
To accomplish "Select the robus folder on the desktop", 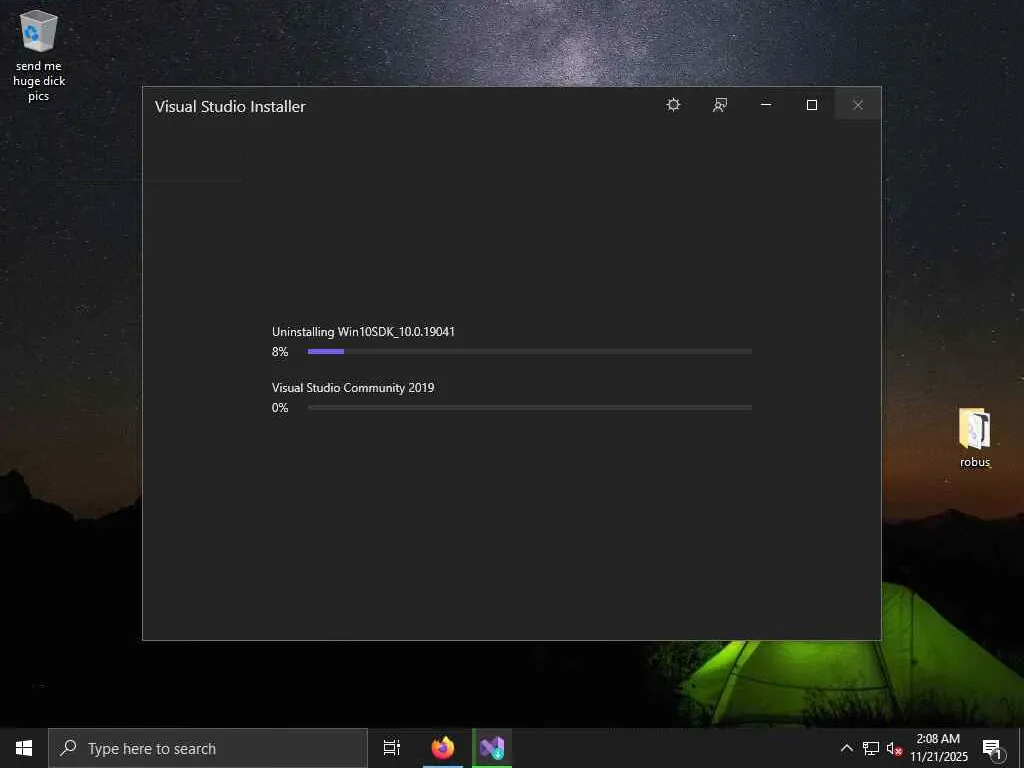I will coord(974,438).
